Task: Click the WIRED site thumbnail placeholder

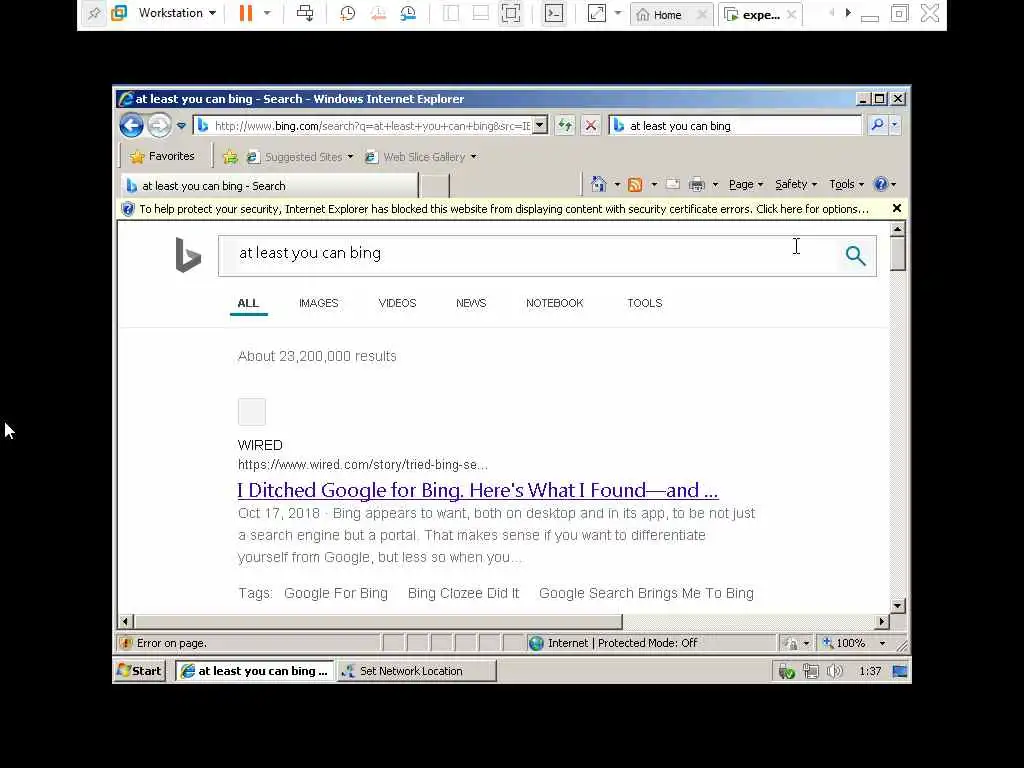Action: (251, 412)
